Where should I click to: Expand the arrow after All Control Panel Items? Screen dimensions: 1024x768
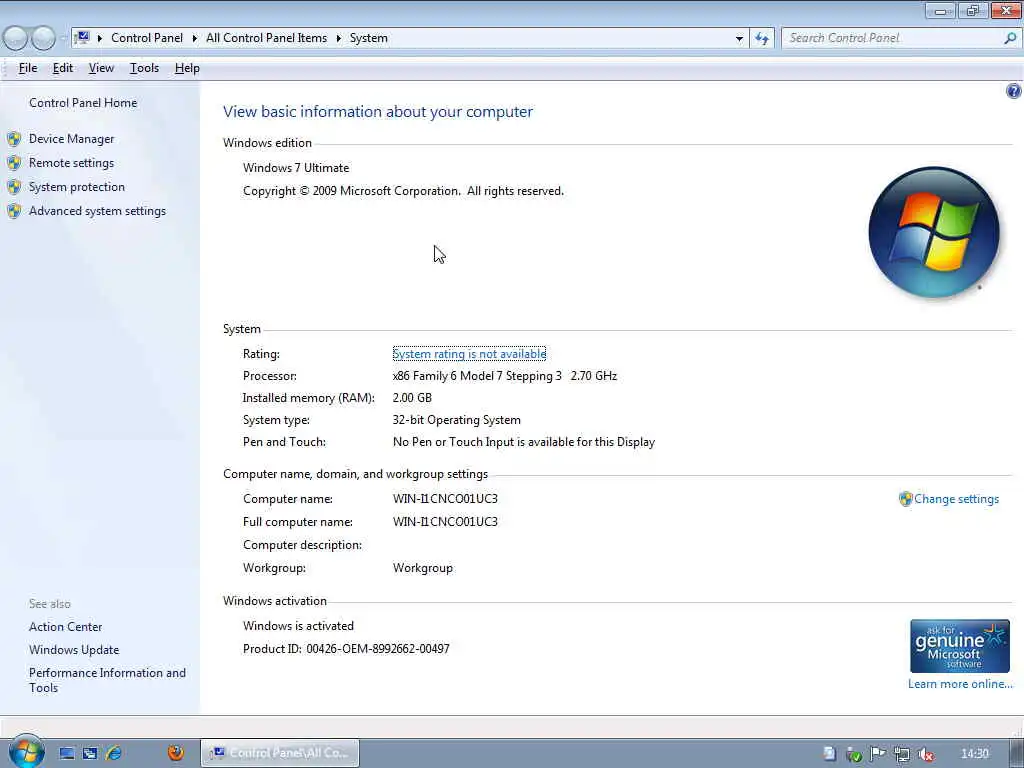(x=338, y=39)
